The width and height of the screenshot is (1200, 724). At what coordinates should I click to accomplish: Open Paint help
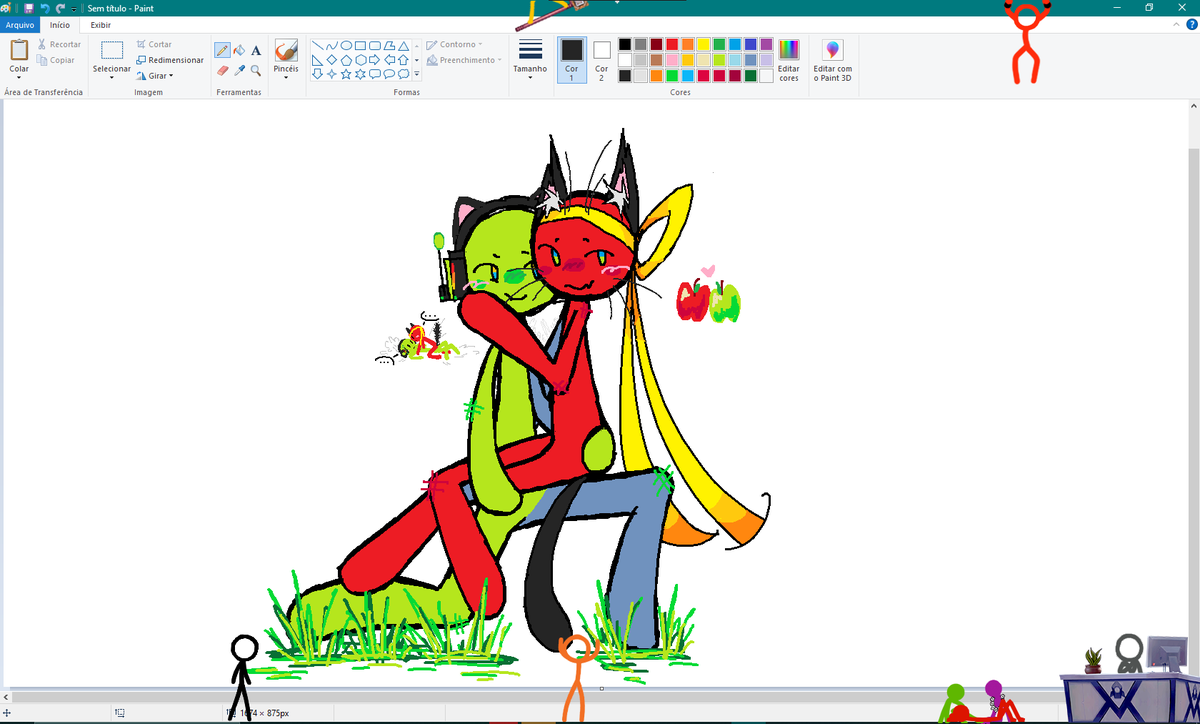click(1192, 24)
